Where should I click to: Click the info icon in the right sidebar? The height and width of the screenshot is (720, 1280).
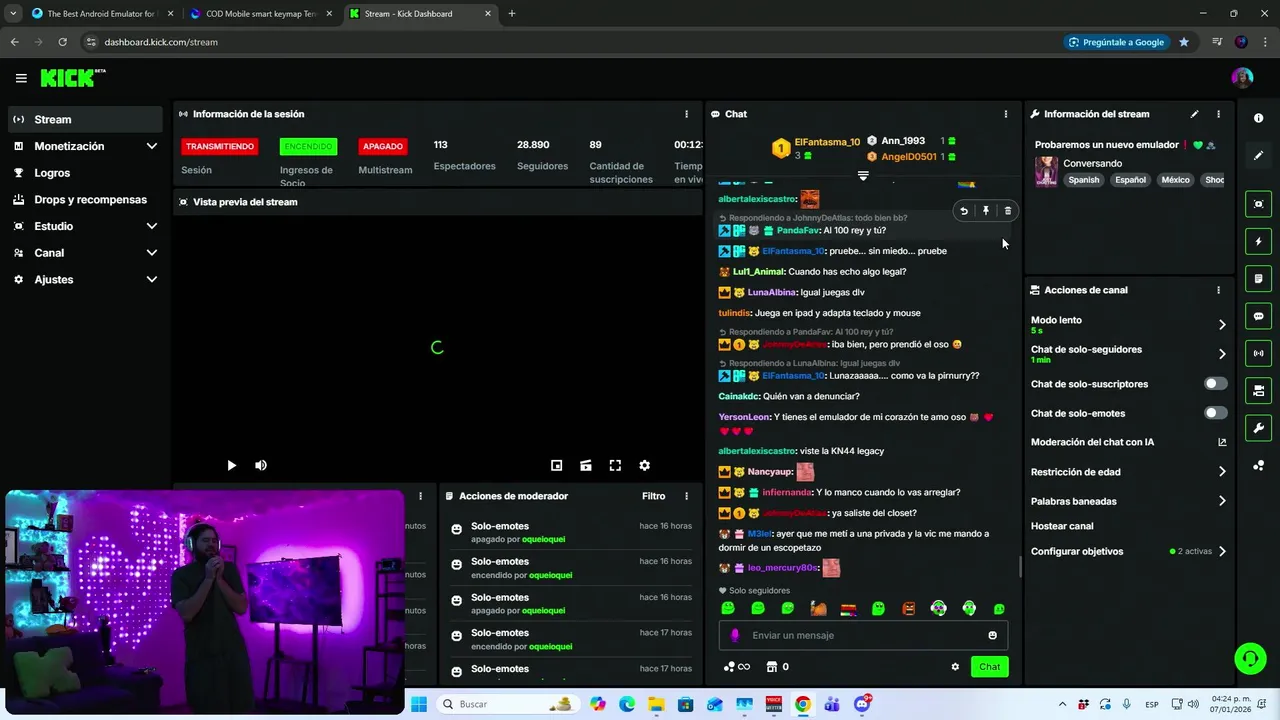click(x=1258, y=118)
